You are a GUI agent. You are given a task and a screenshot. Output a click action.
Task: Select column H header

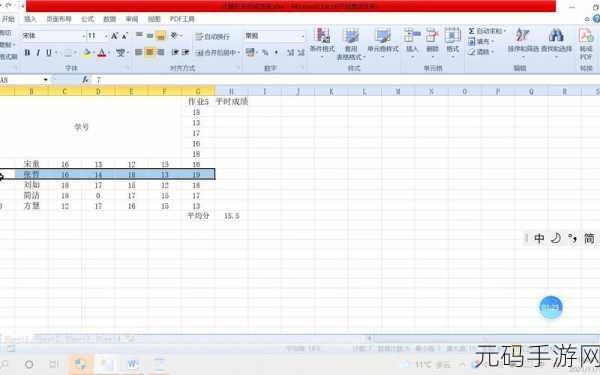point(232,91)
